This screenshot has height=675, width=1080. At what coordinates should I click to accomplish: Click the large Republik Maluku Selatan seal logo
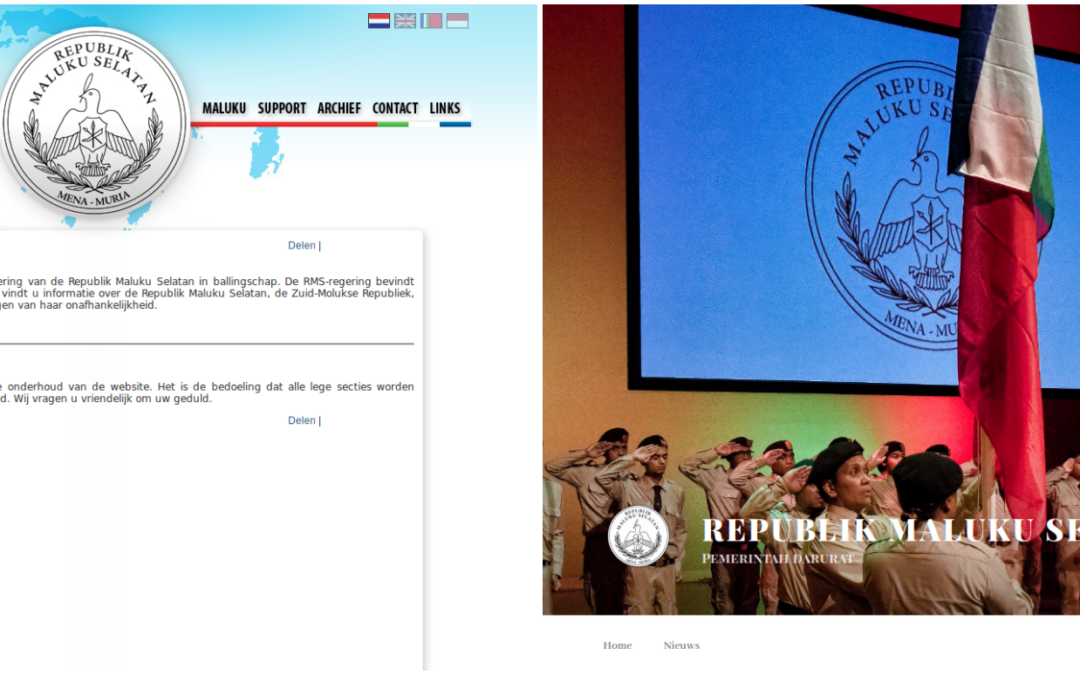[94, 121]
